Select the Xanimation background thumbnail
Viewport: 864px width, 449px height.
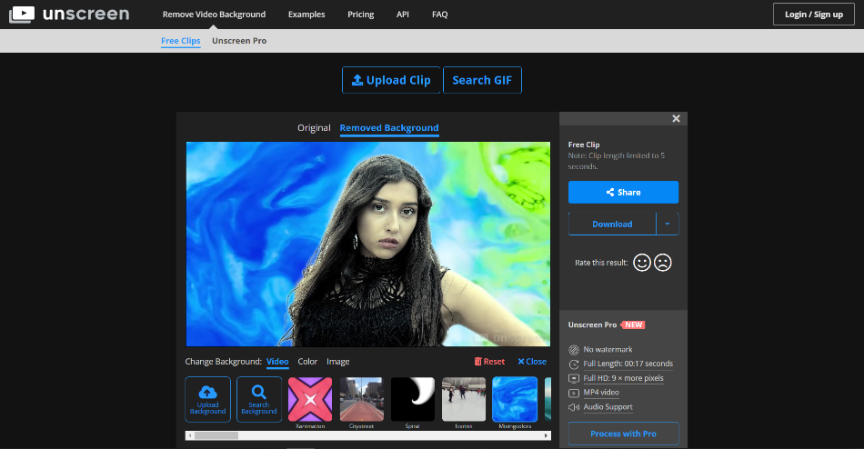[310, 398]
